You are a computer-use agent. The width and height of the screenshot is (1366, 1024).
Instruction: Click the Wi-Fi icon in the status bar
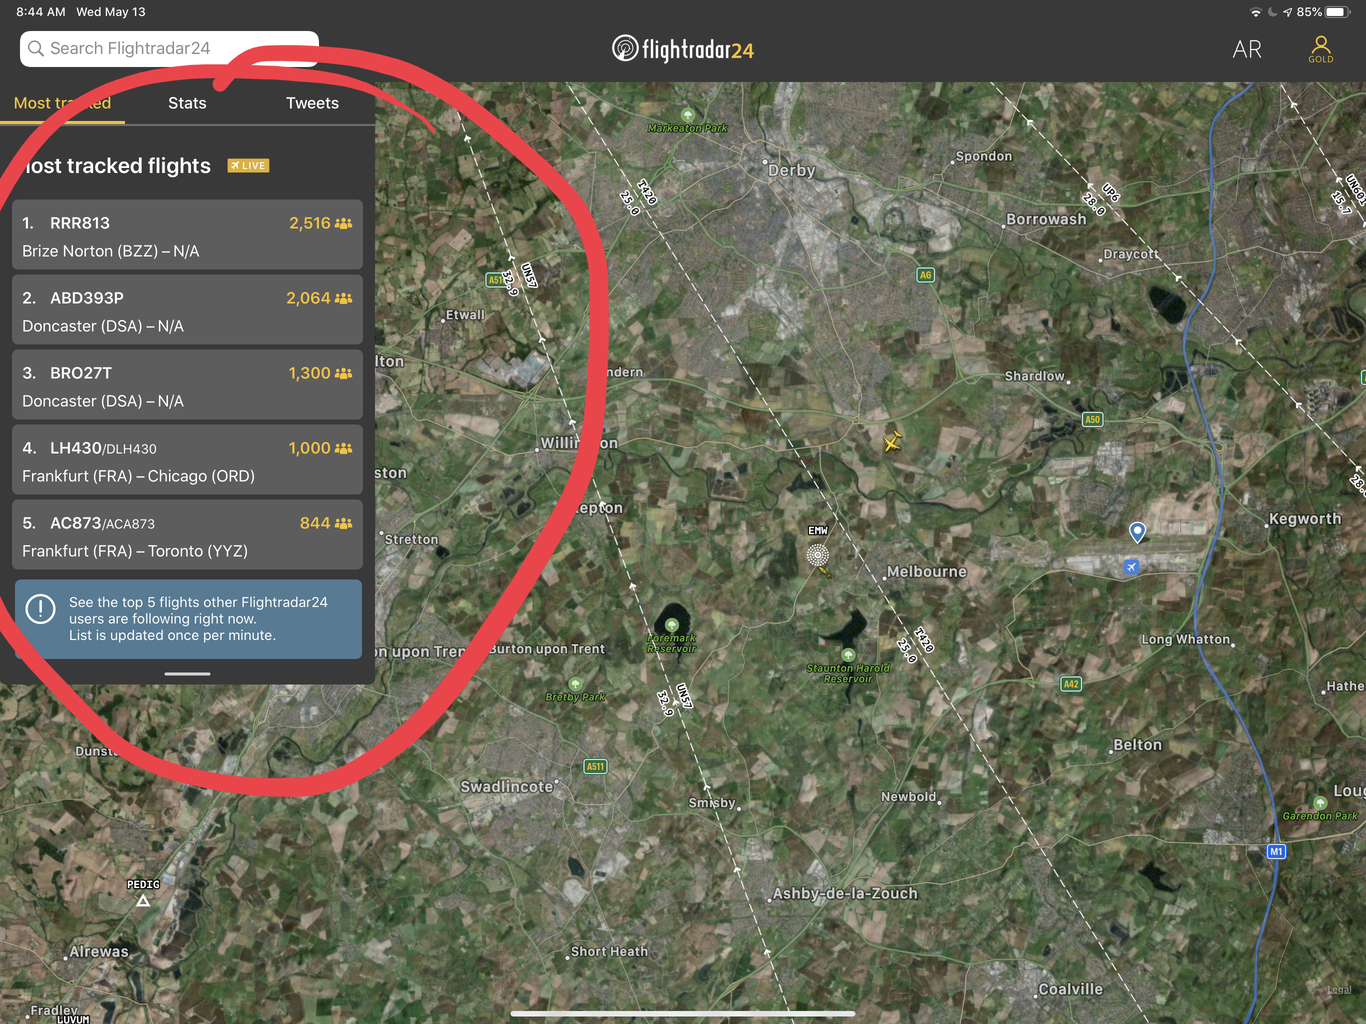click(x=1256, y=12)
